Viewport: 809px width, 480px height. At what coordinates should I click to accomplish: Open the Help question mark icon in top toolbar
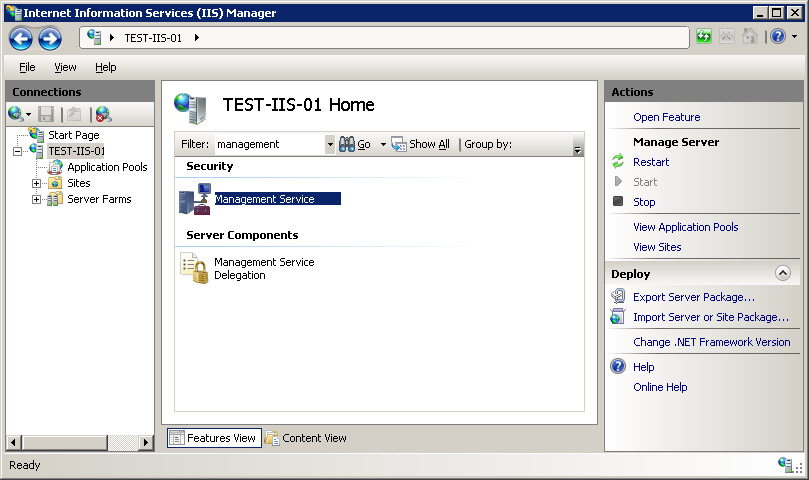(778, 36)
